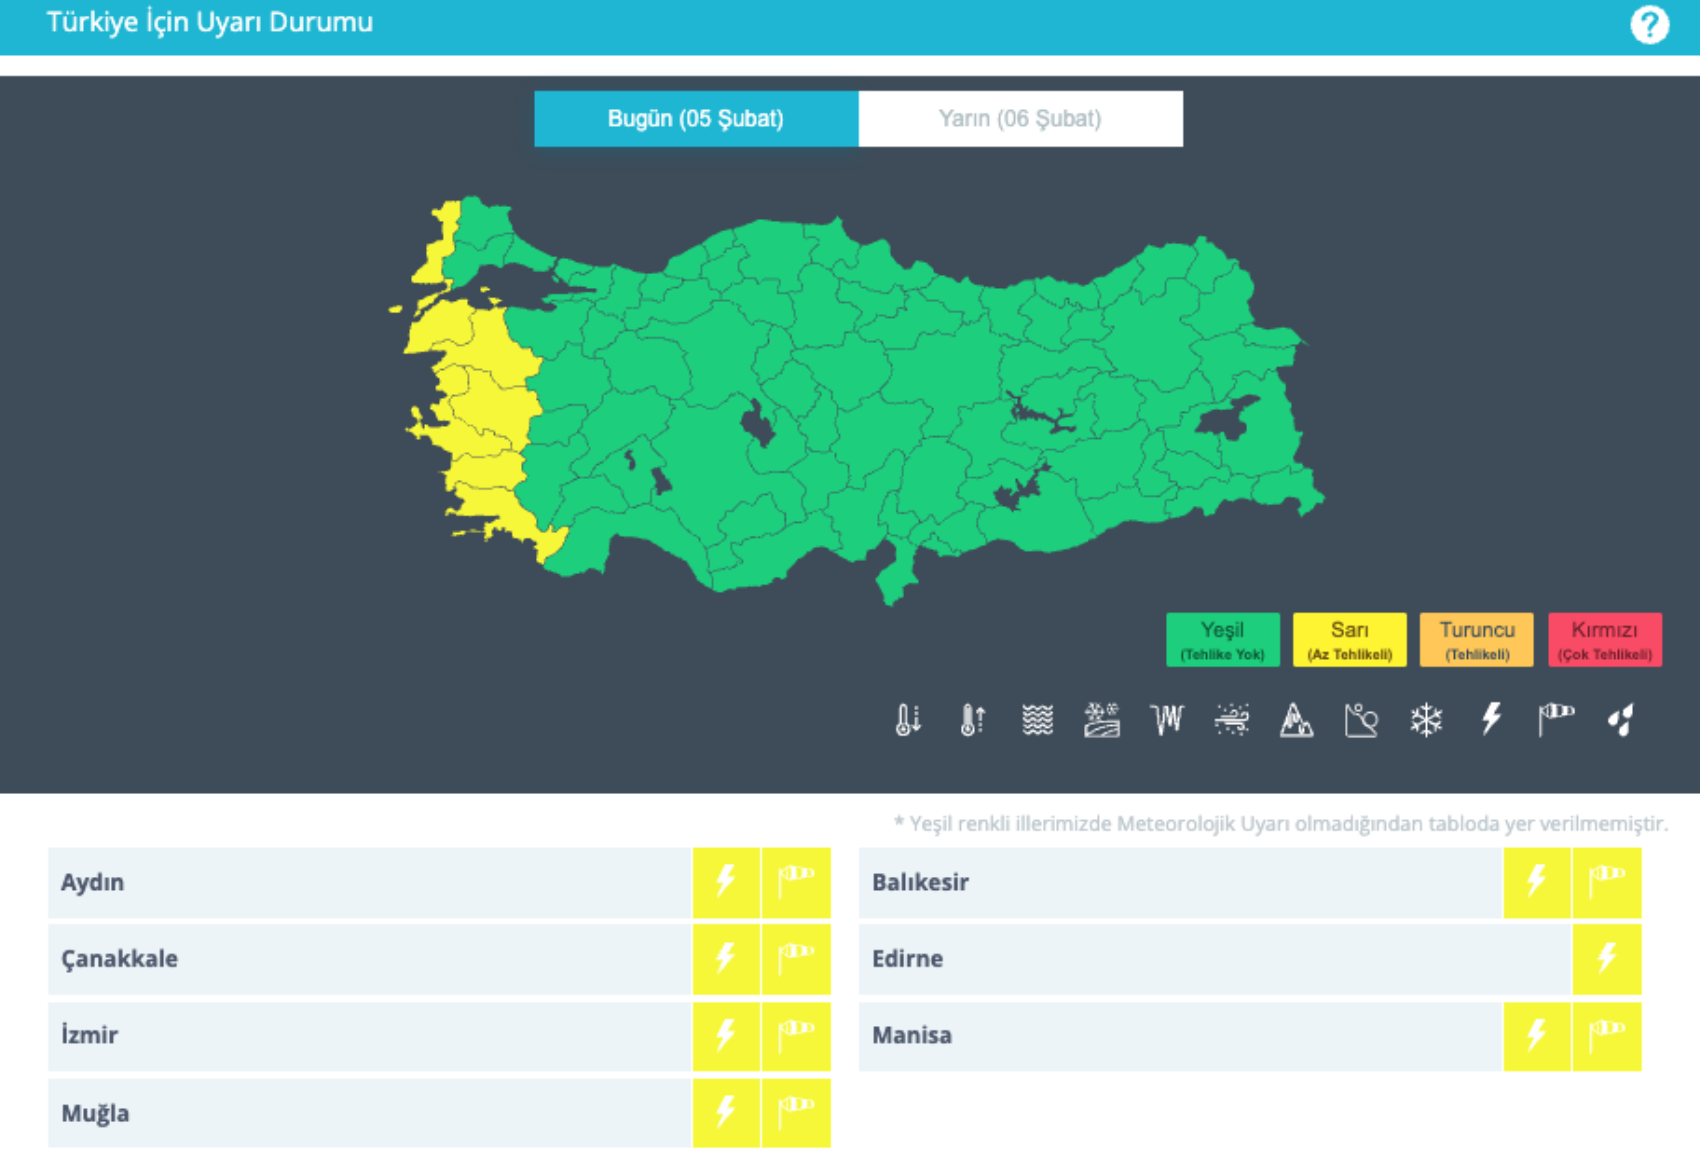Select the temperature drop warning icon
Screen dimensions: 1700x1163
(x=908, y=719)
